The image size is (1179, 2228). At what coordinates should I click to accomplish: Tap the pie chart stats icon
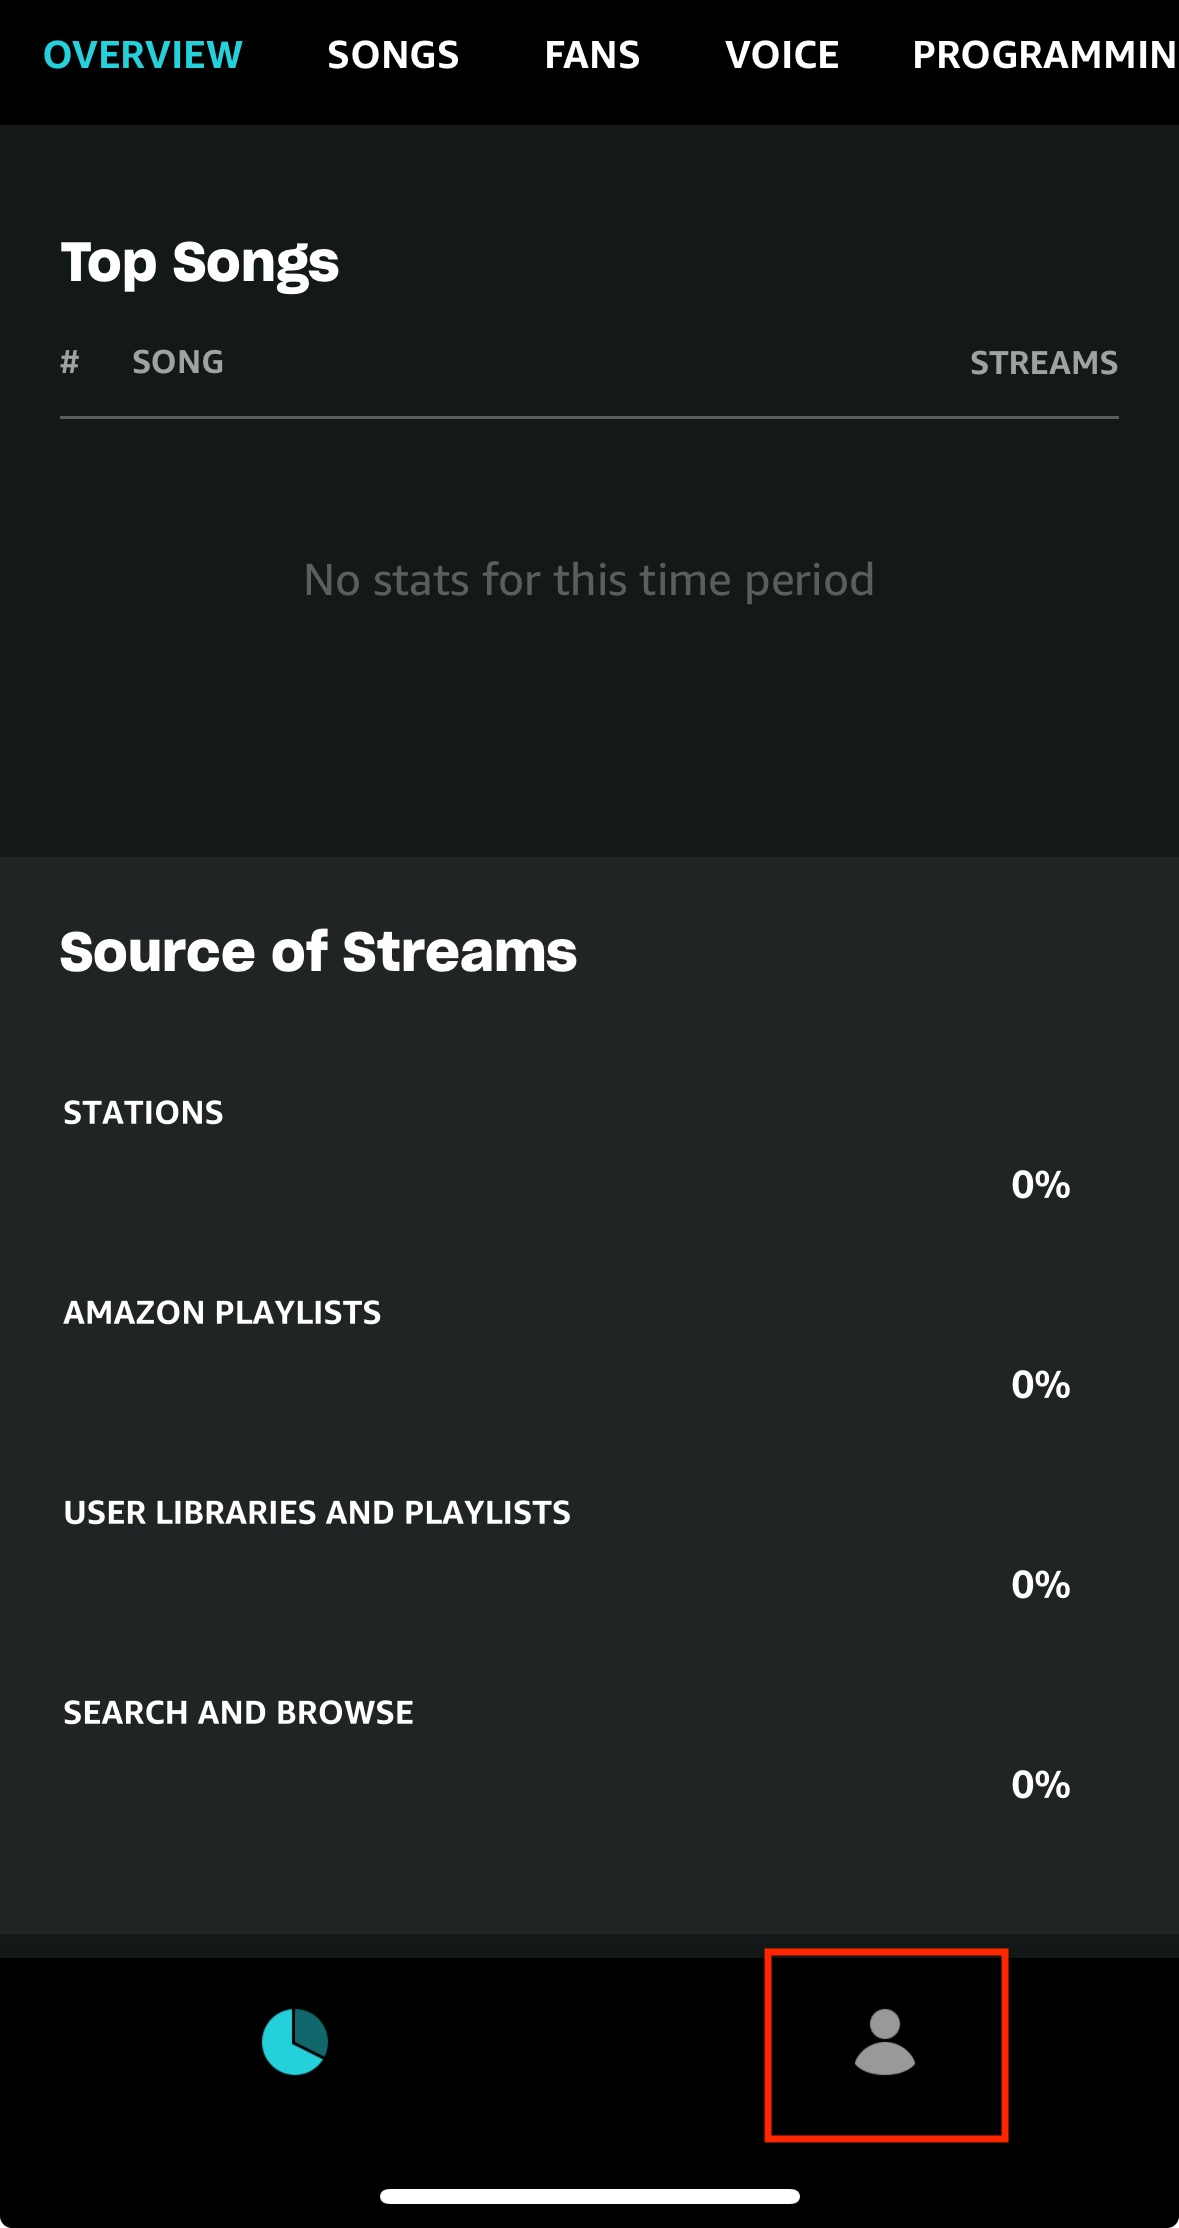pyautogui.click(x=295, y=2042)
